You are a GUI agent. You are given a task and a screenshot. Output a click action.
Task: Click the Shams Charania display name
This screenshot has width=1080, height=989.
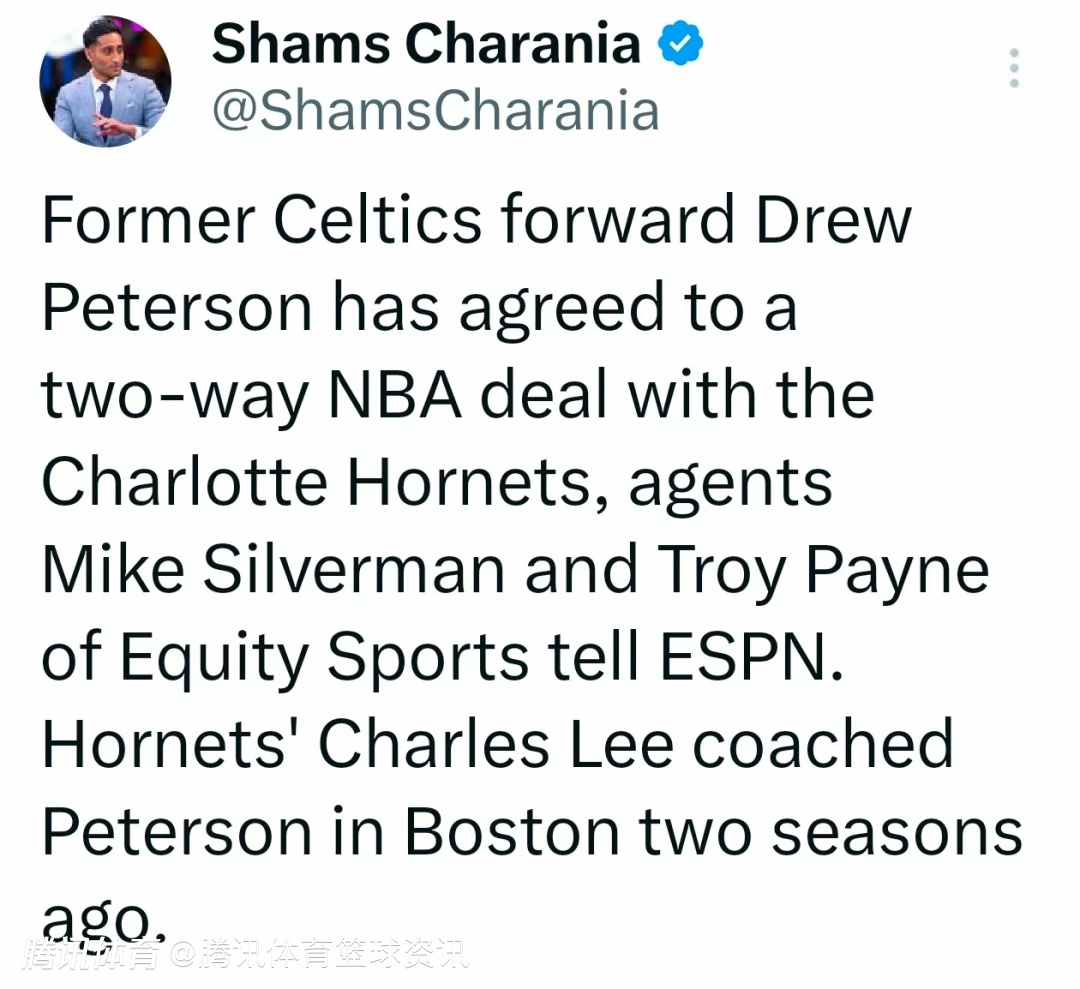(426, 43)
